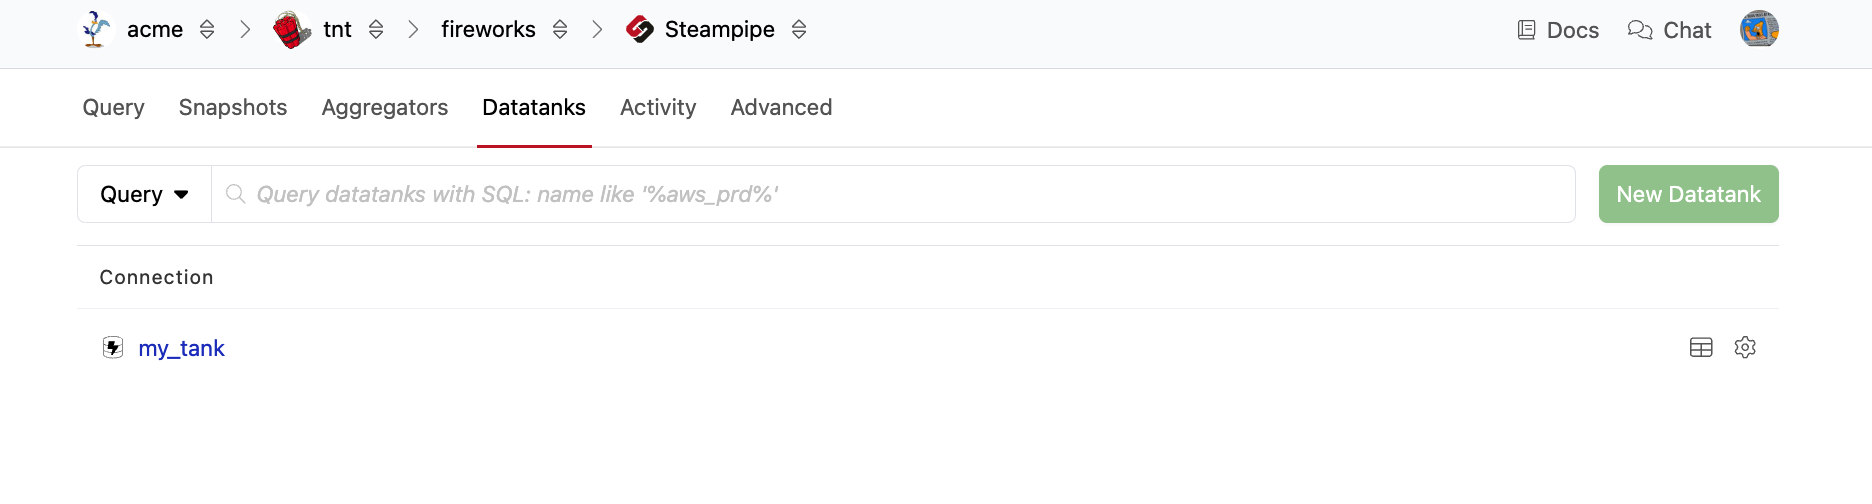Switch to the Snapshots tab
The width and height of the screenshot is (1872, 504).
click(x=233, y=107)
